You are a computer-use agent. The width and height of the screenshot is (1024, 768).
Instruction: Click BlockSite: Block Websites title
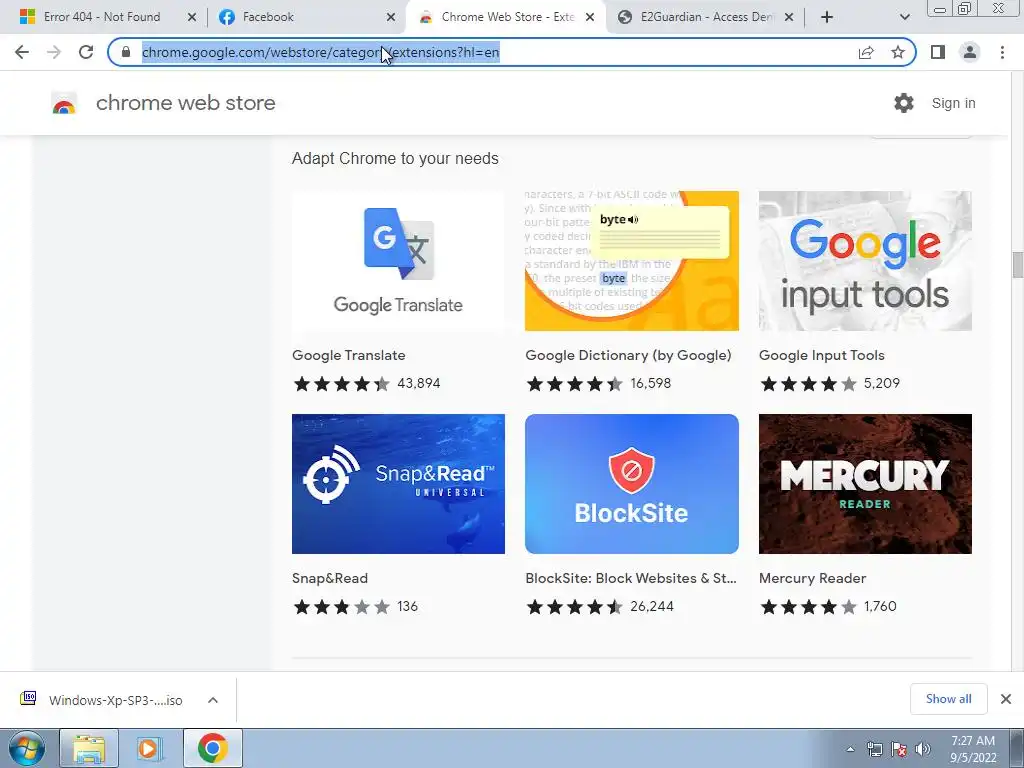click(x=631, y=578)
